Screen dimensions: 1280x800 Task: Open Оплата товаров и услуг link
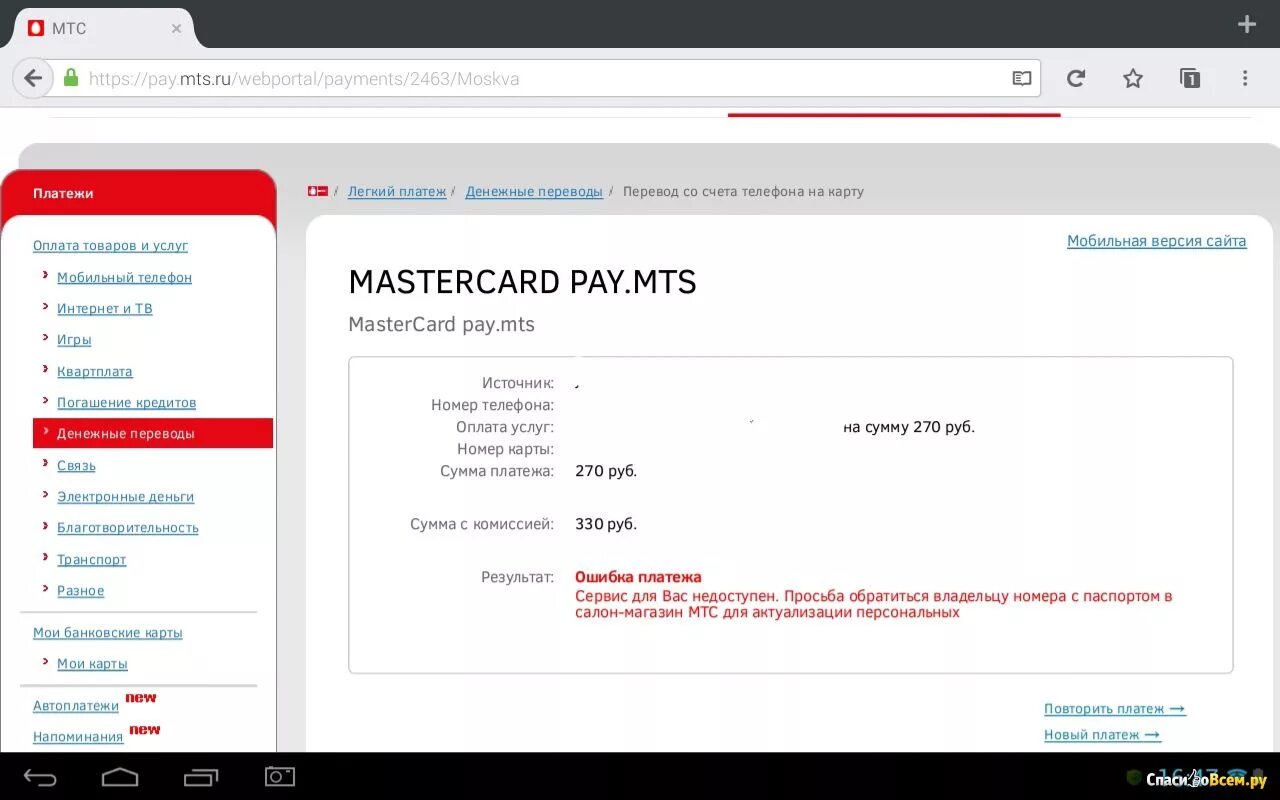[x=110, y=245]
